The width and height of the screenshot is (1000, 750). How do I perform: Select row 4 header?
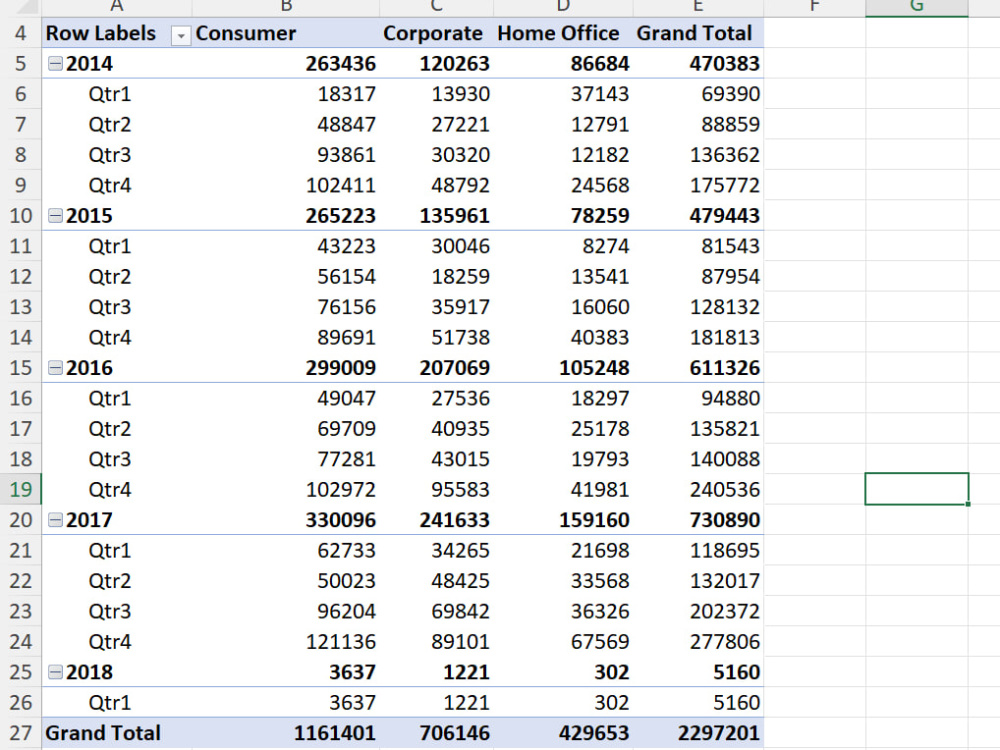pyautogui.click(x=20, y=33)
